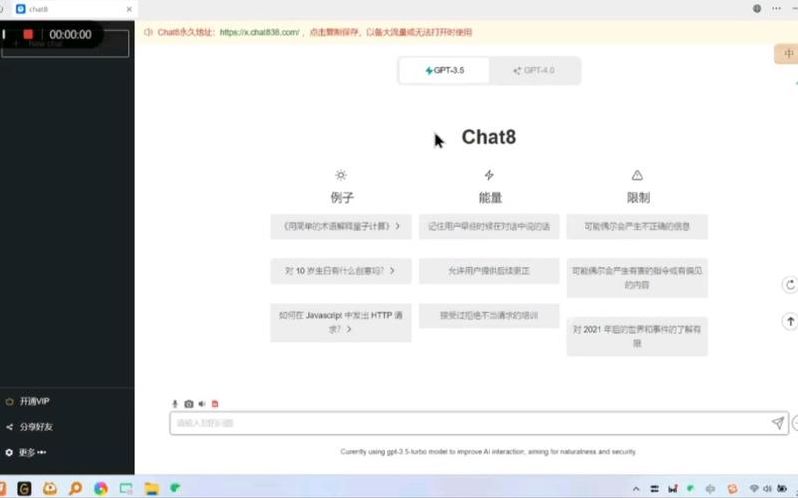This screenshot has width=798, height=498.
Task: Click the camera icon above the input box
Action: point(189,404)
